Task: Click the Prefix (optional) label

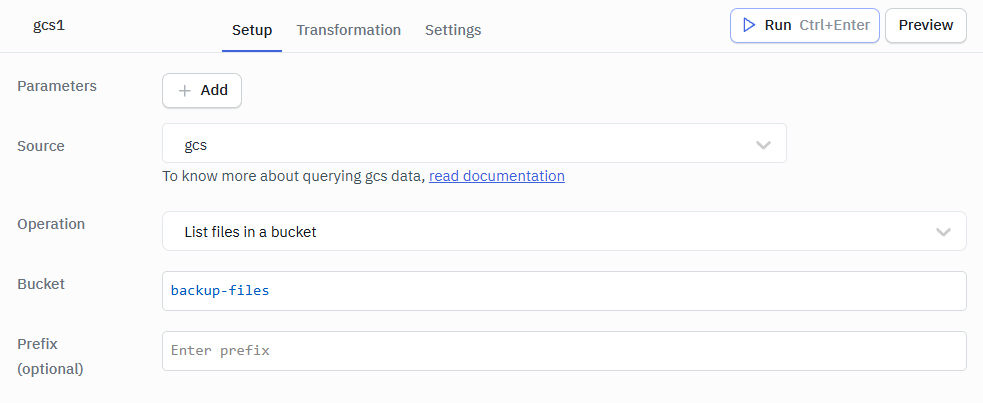Action: click(x=51, y=356)
